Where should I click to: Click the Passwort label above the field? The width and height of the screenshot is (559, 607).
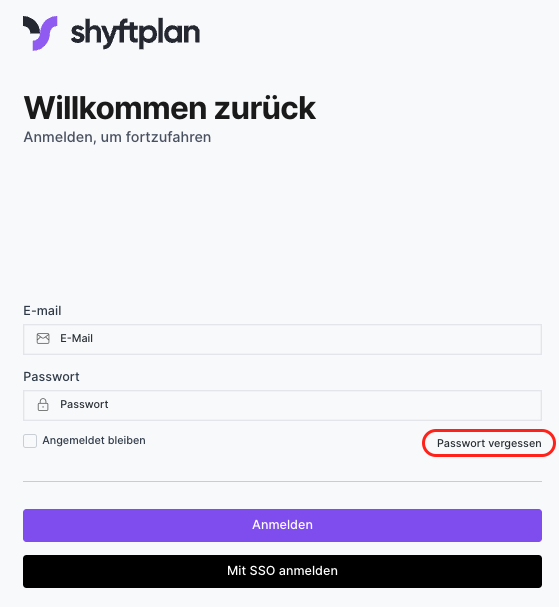tap(51, 377)
